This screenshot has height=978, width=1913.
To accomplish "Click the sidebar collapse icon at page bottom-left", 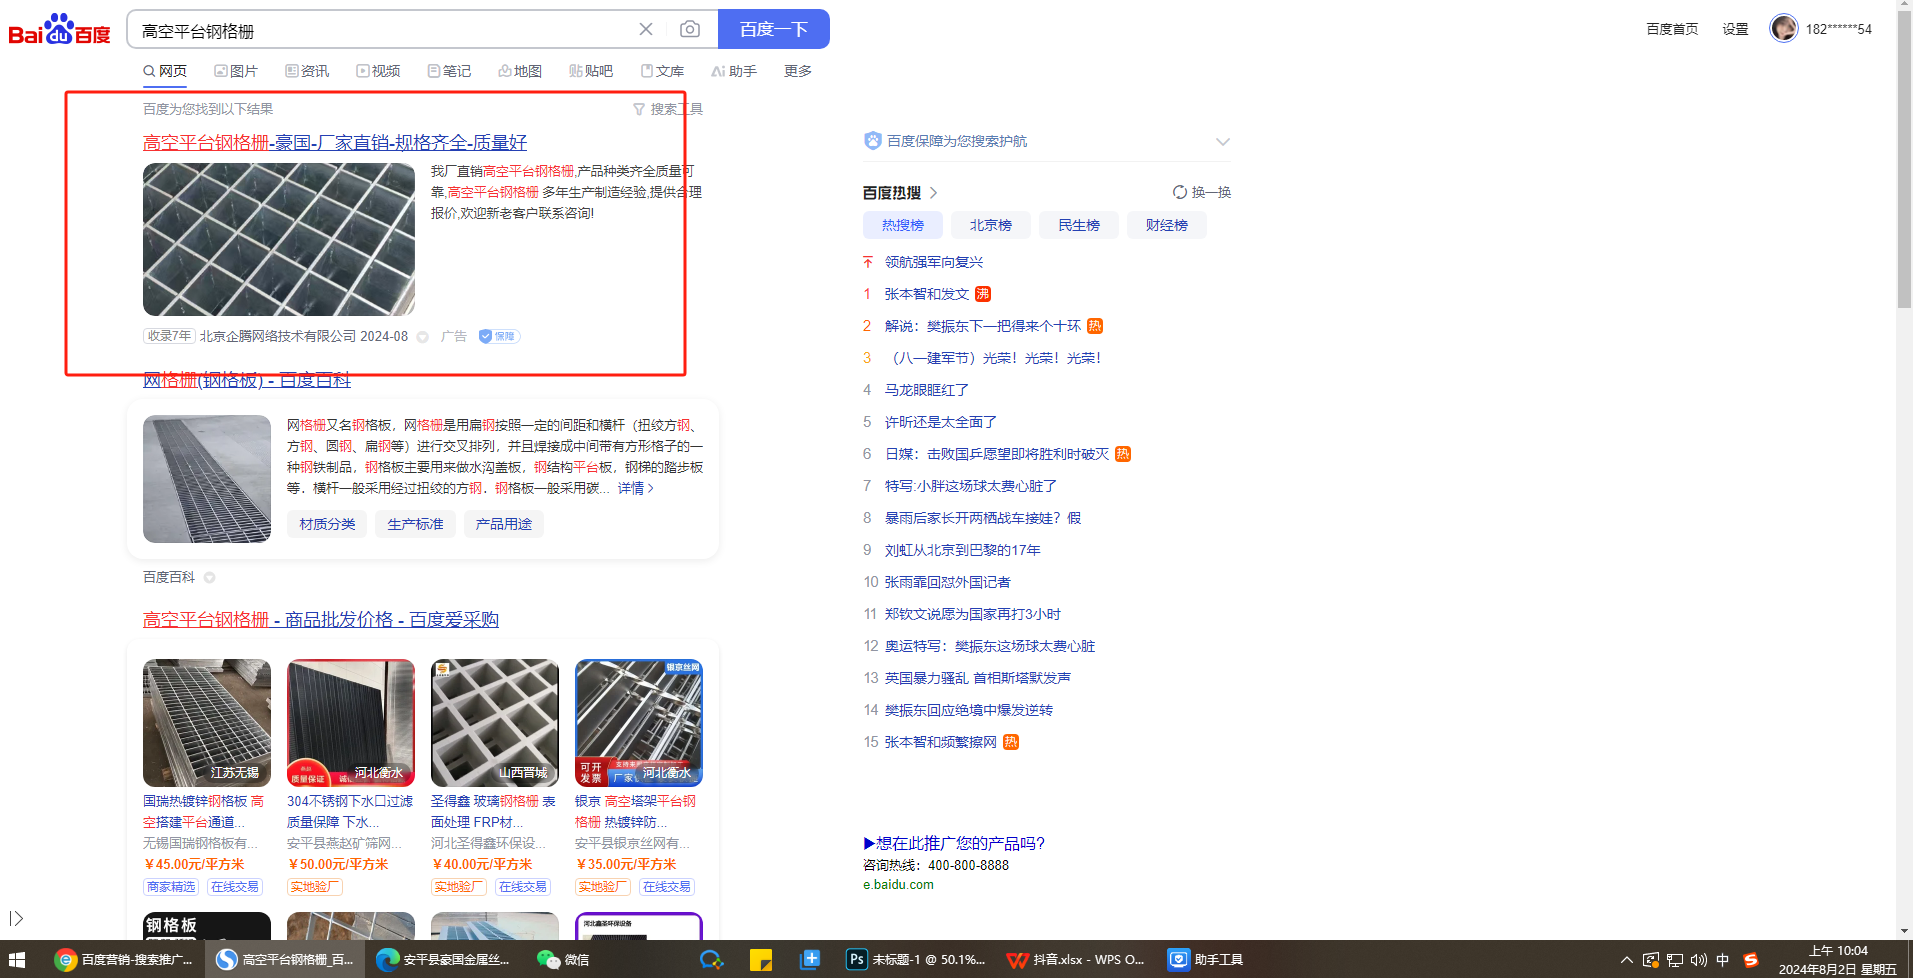I will 16,918.
